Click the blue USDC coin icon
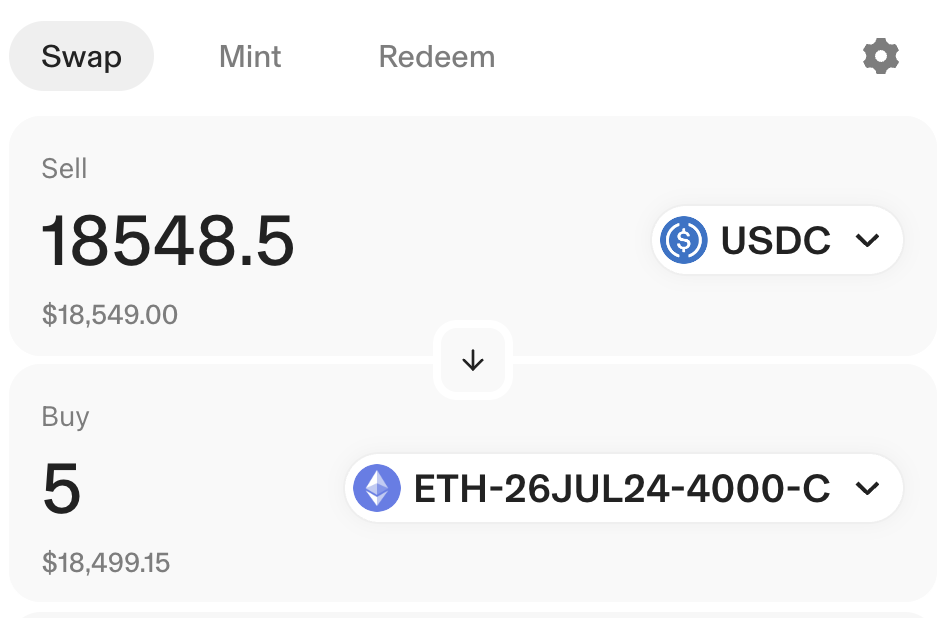The width and height of the screenshot is (944, 618). coord(684,240)
